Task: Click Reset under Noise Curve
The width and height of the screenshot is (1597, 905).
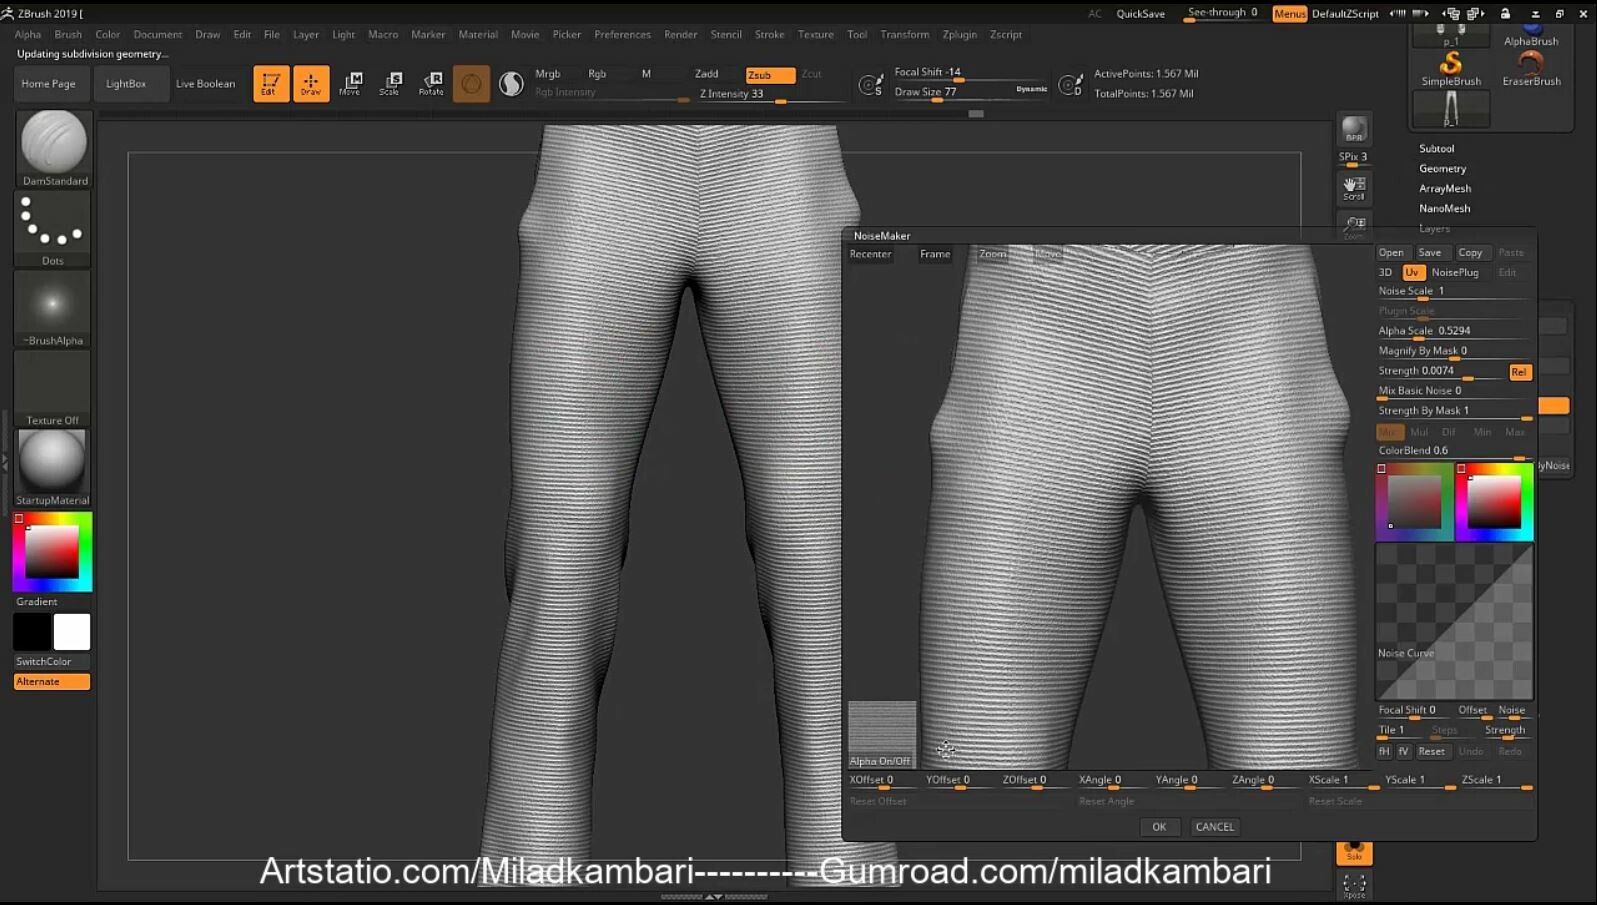Action: pyautogui.click(x=1431, y=752)
